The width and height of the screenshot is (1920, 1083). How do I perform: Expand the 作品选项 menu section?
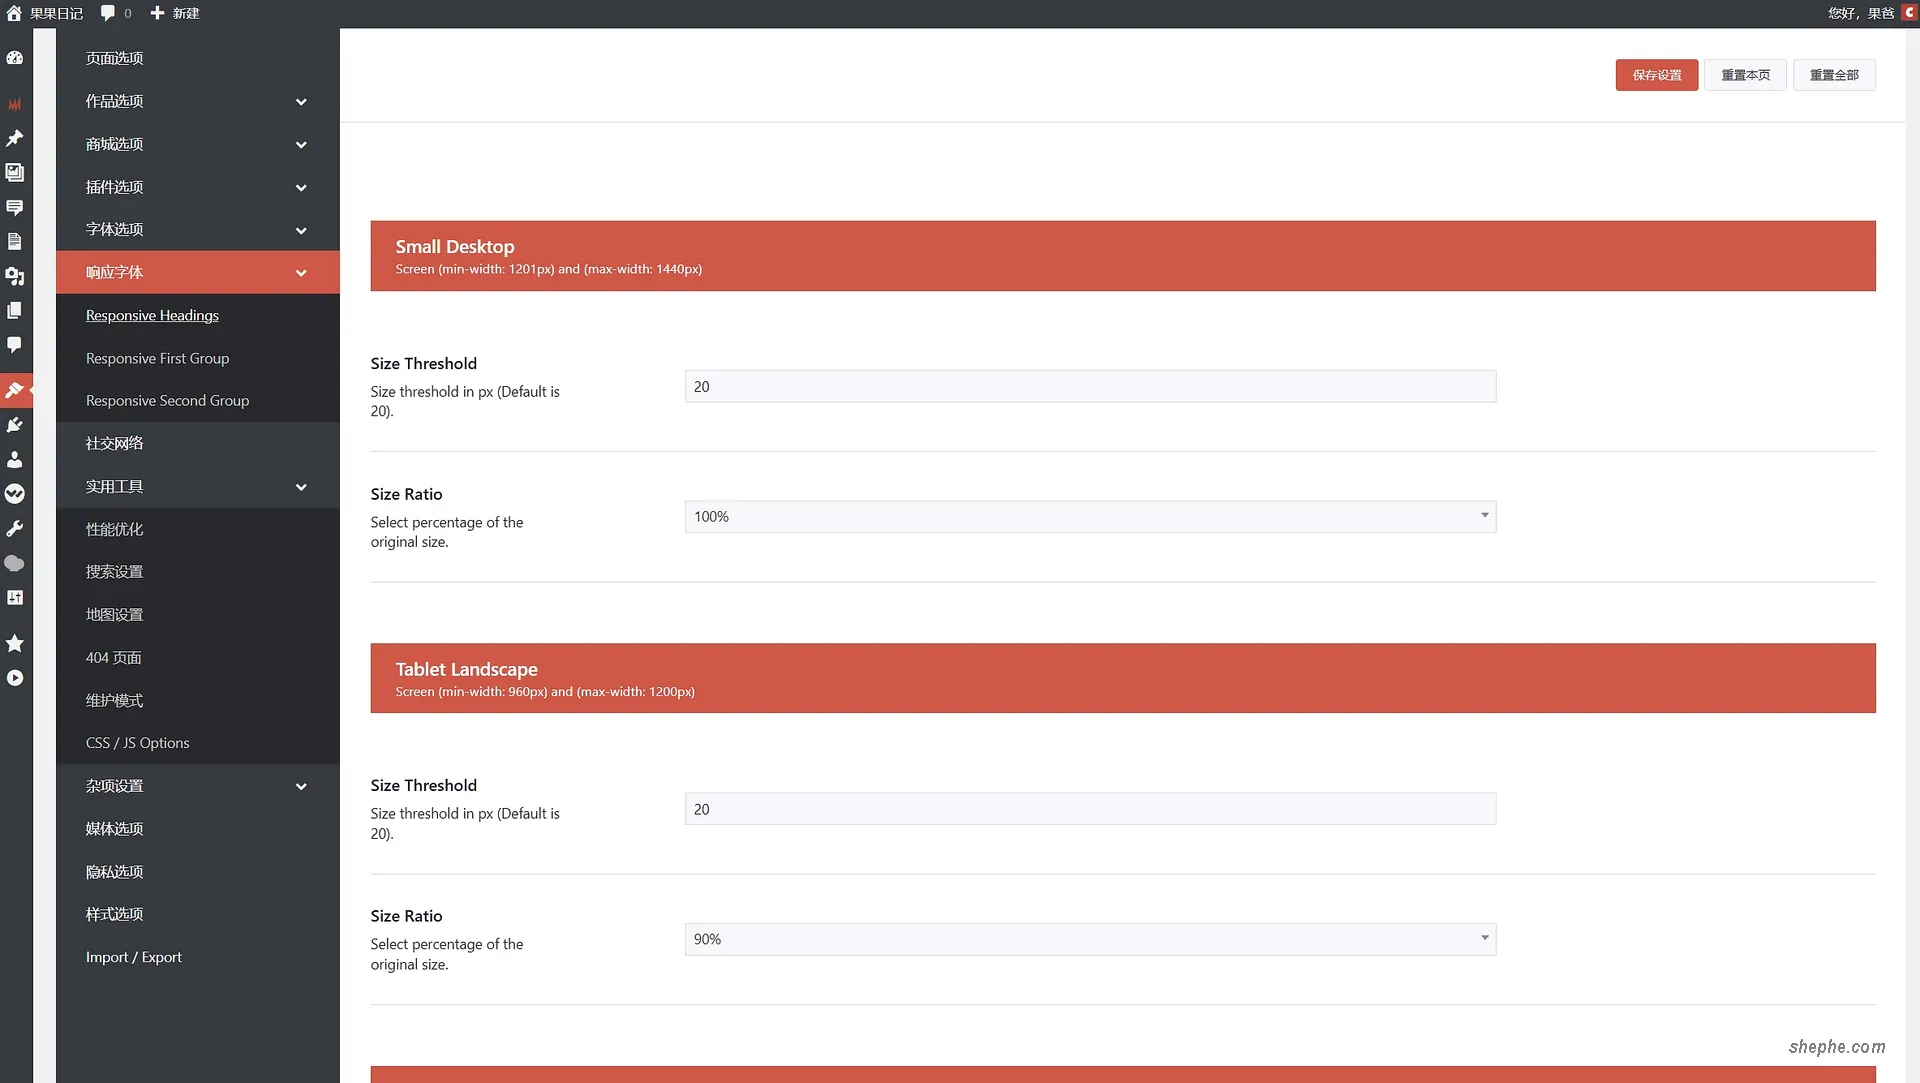click(196, 100)
